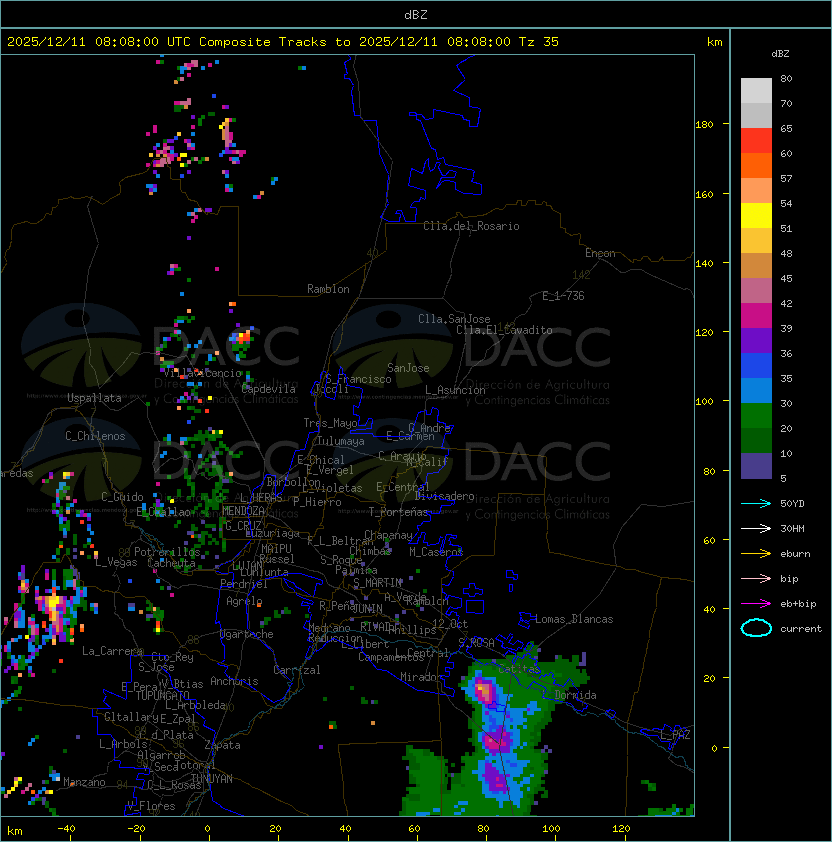Screen dimensions: 832x842
Task: Click the dBZ heading above the color scale
Action: [780, 54]
